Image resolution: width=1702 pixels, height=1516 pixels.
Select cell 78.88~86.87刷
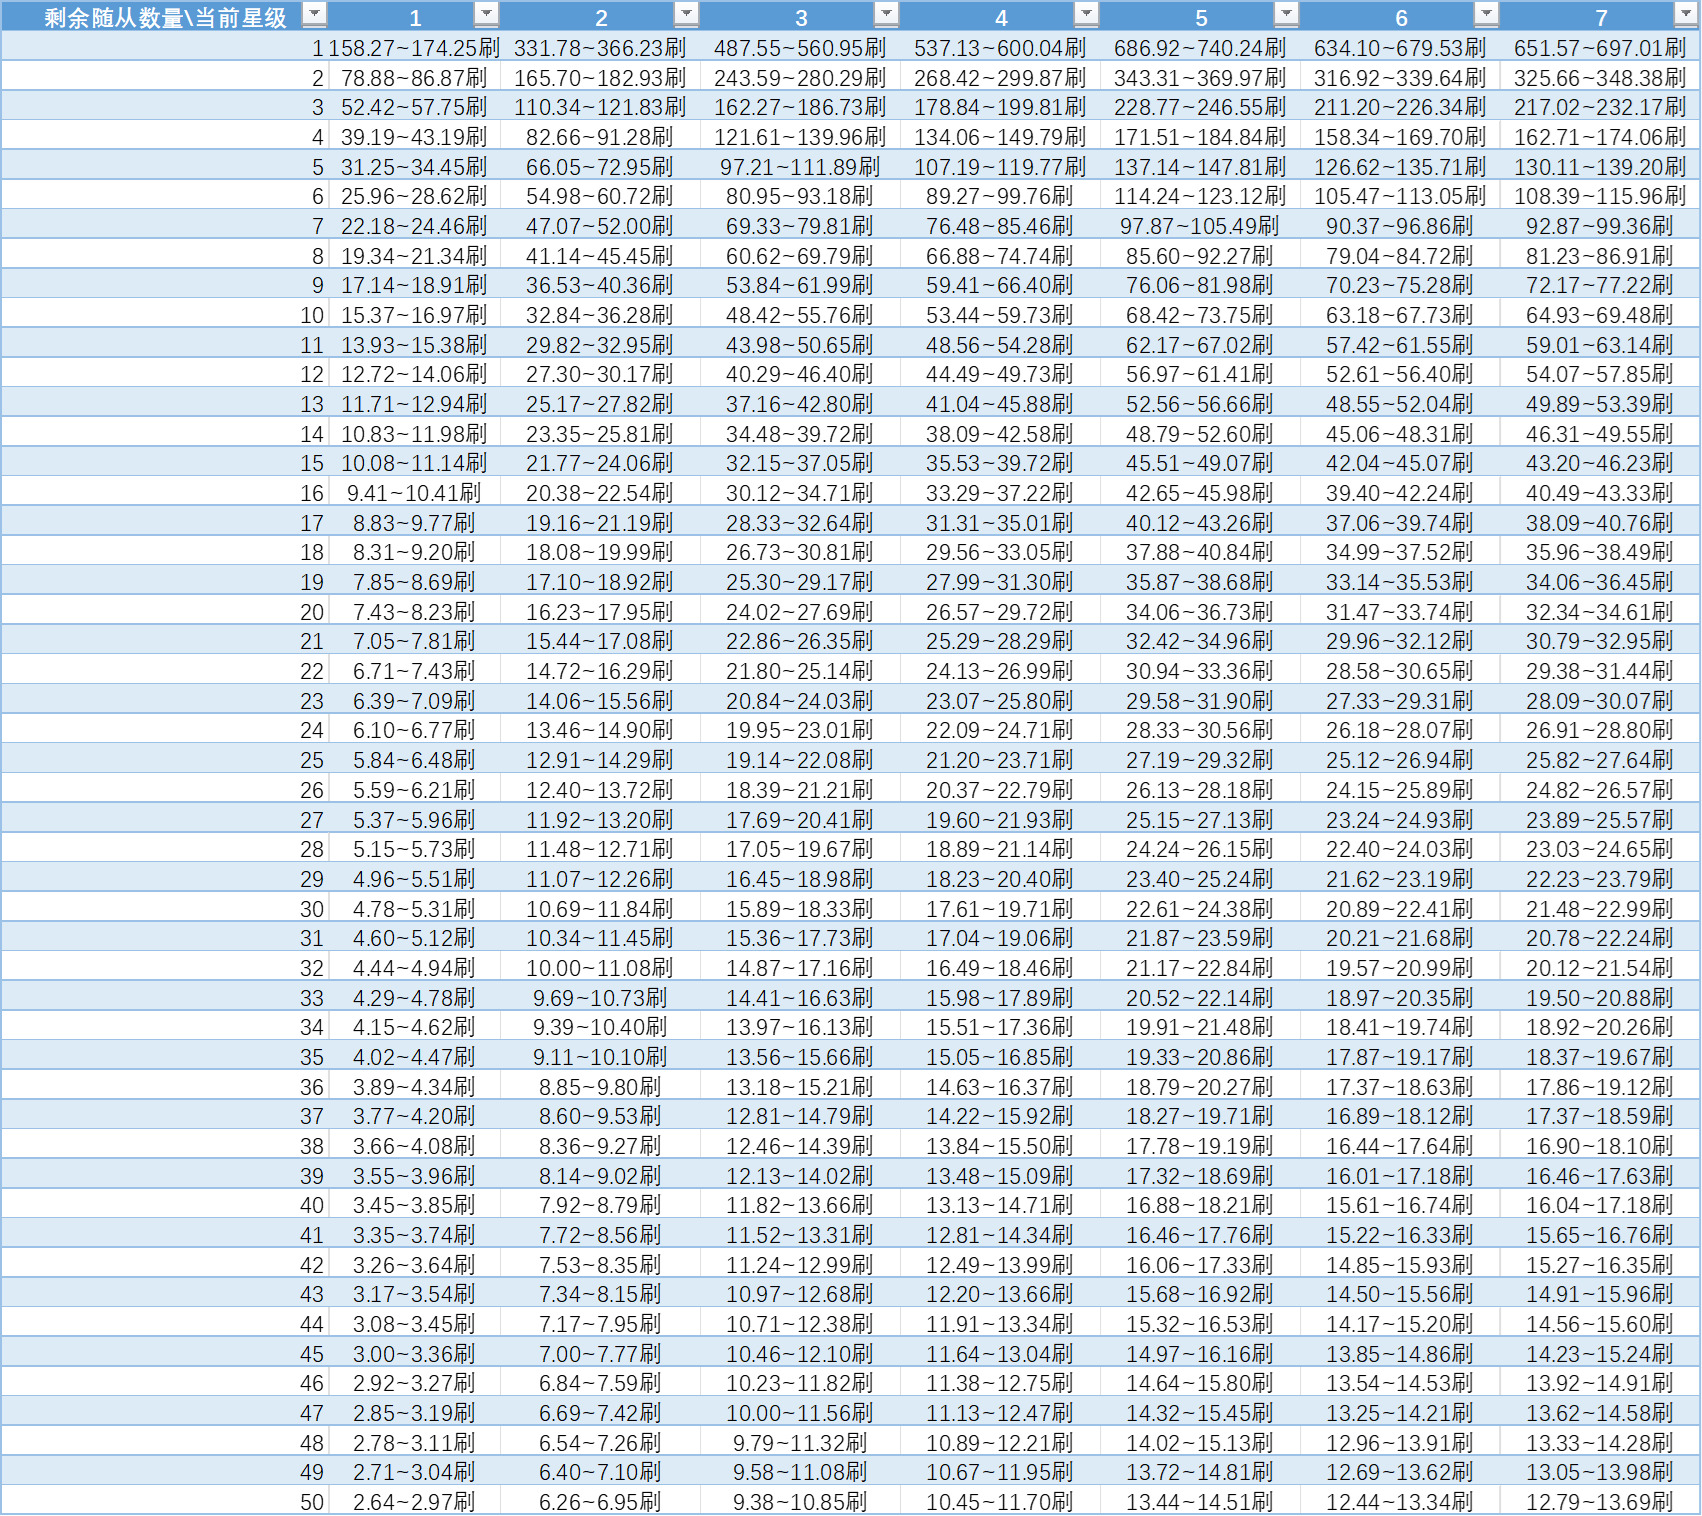(x=414, y=77)
